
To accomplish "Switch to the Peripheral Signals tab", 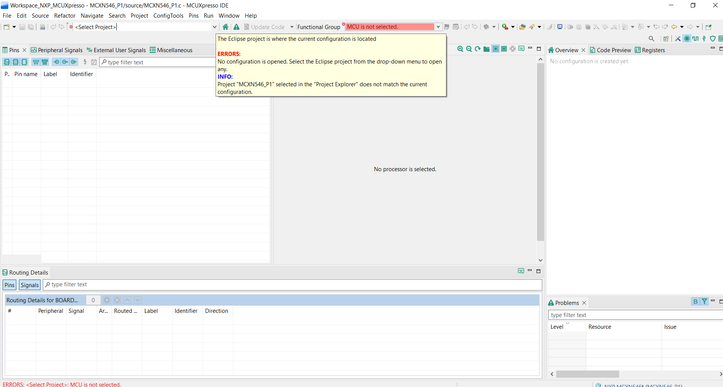I will [x=57, y=50].
